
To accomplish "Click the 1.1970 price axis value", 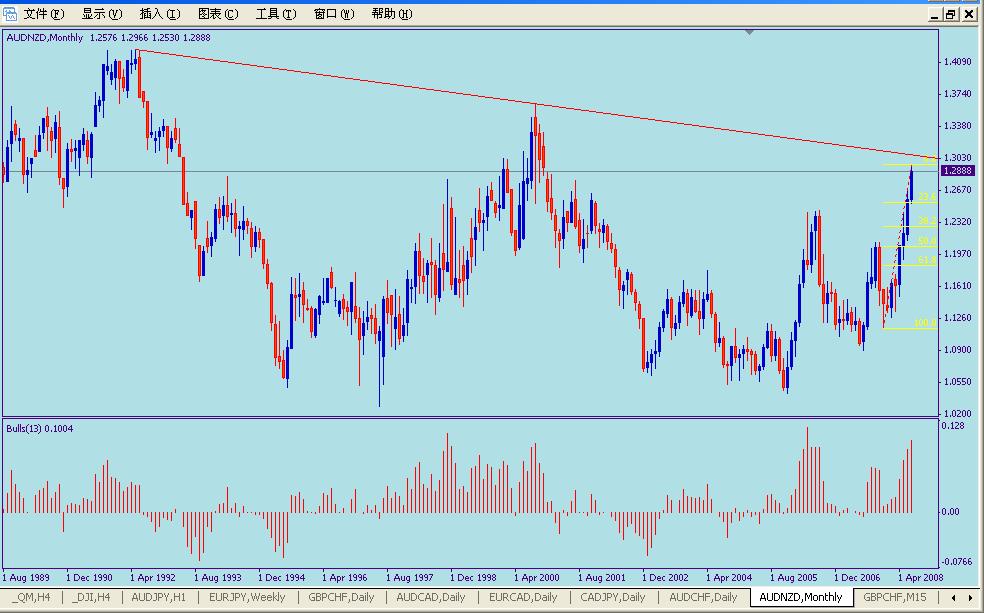I will [x=958, y=253].
